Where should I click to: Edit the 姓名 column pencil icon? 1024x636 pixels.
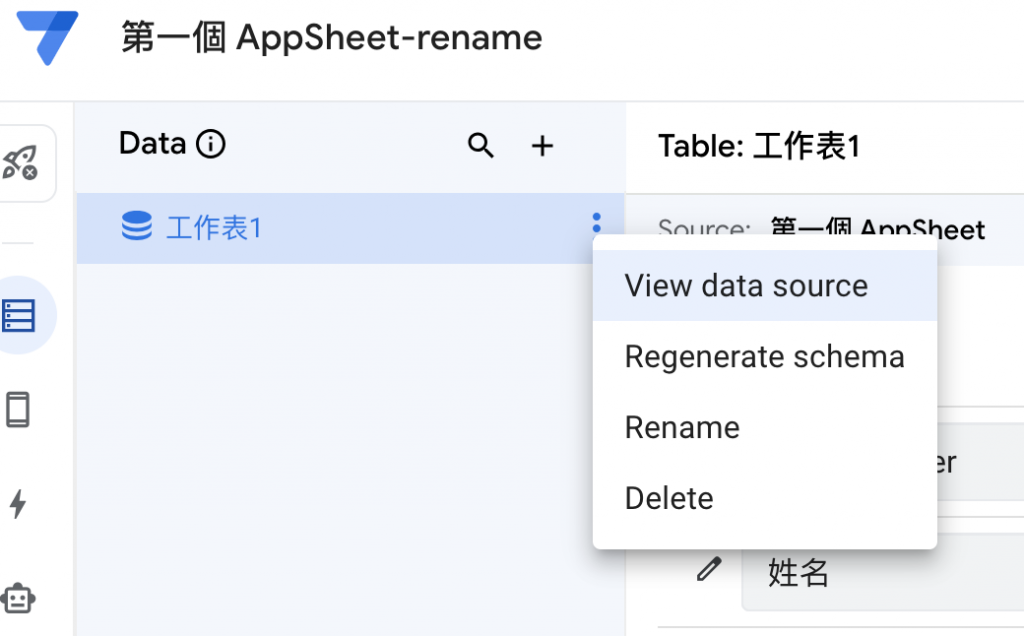[709, 569]
